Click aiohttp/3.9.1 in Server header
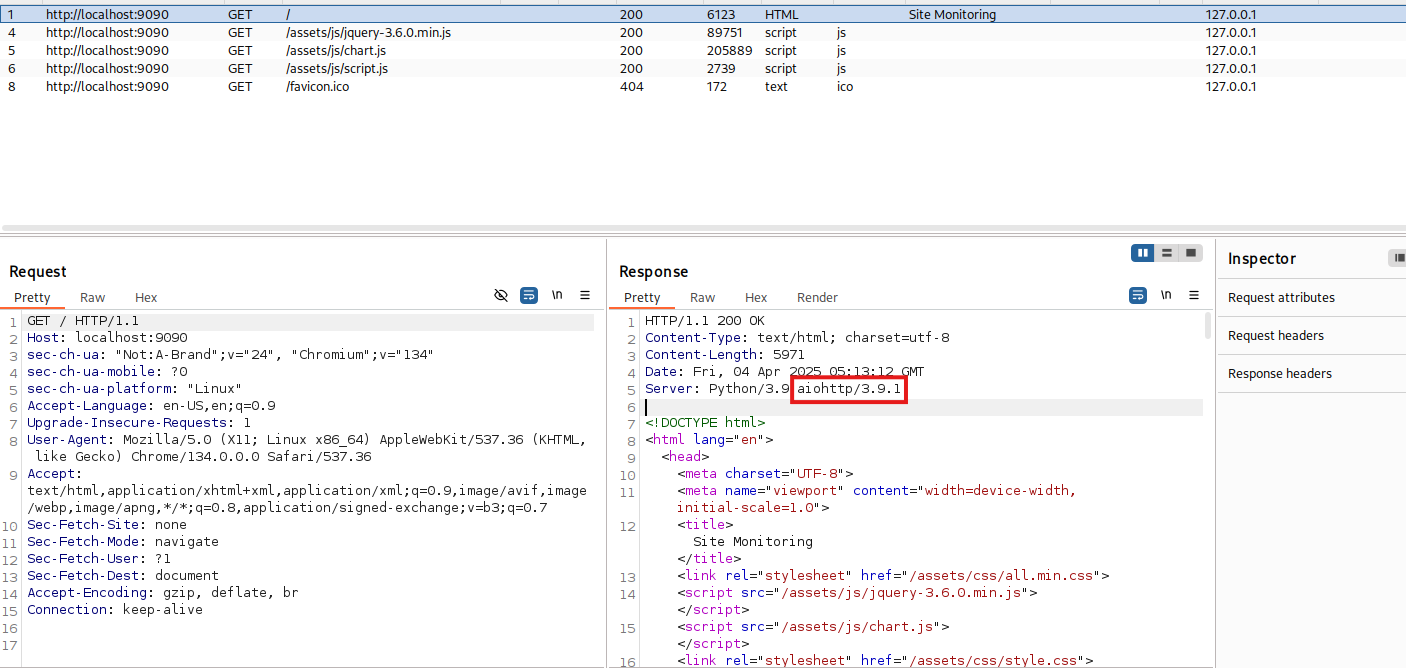1406x668 pixels. click(849, 388)
